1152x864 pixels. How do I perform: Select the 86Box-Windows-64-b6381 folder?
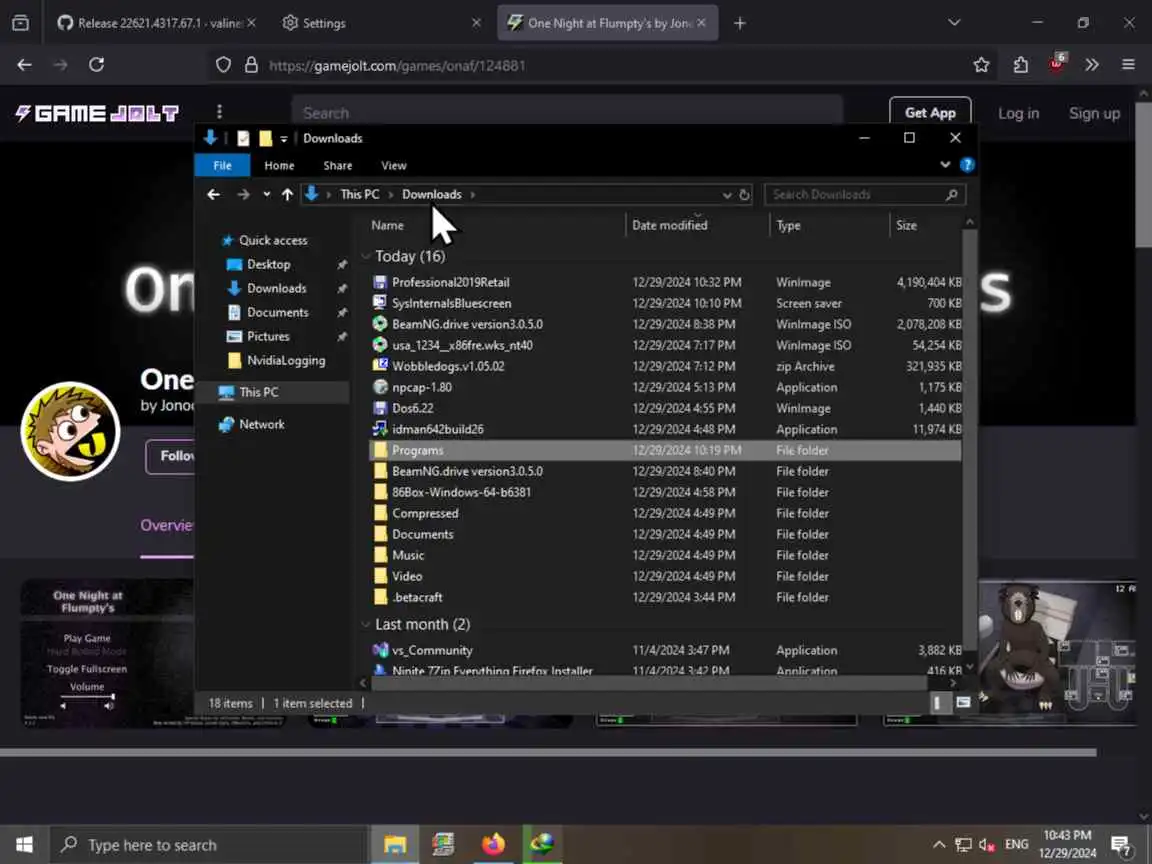coord(461,492)
